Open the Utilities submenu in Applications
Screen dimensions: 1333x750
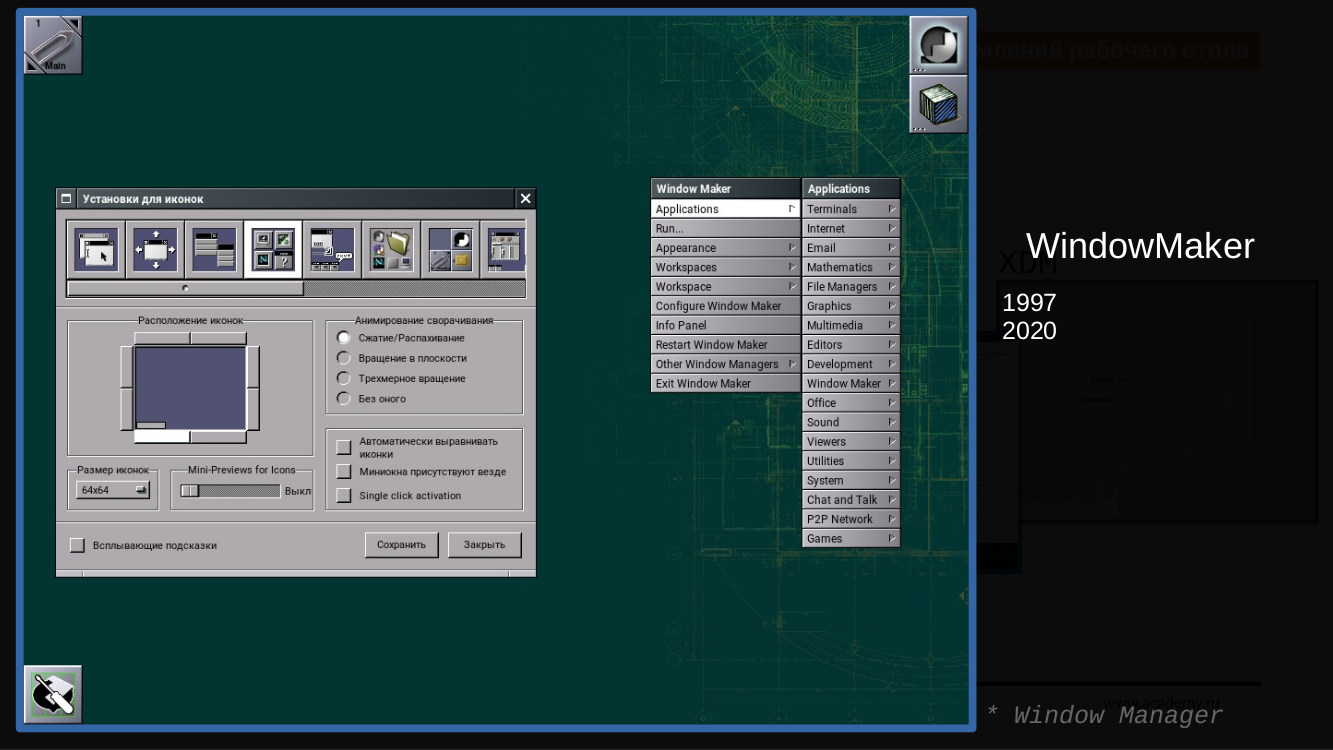pyautogui.click(x=851, y=461)
